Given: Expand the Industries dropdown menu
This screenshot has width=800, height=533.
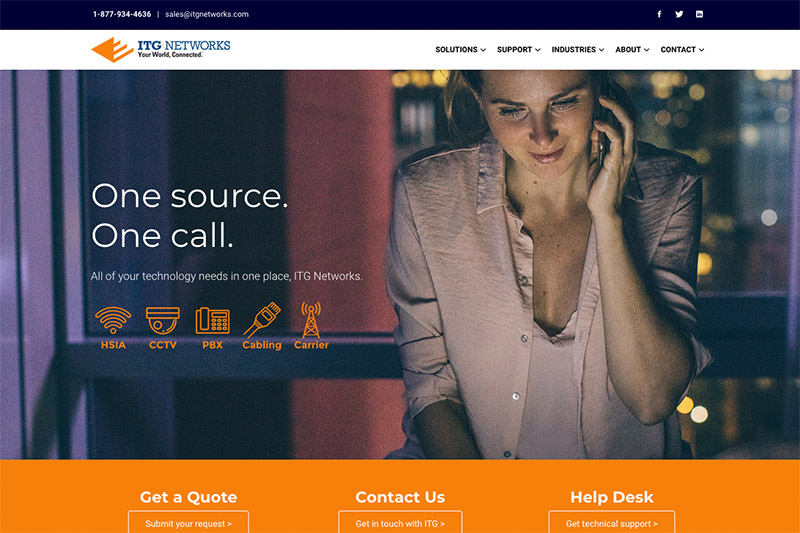Looking at the screenshot, I should click(x=578, y=49).
